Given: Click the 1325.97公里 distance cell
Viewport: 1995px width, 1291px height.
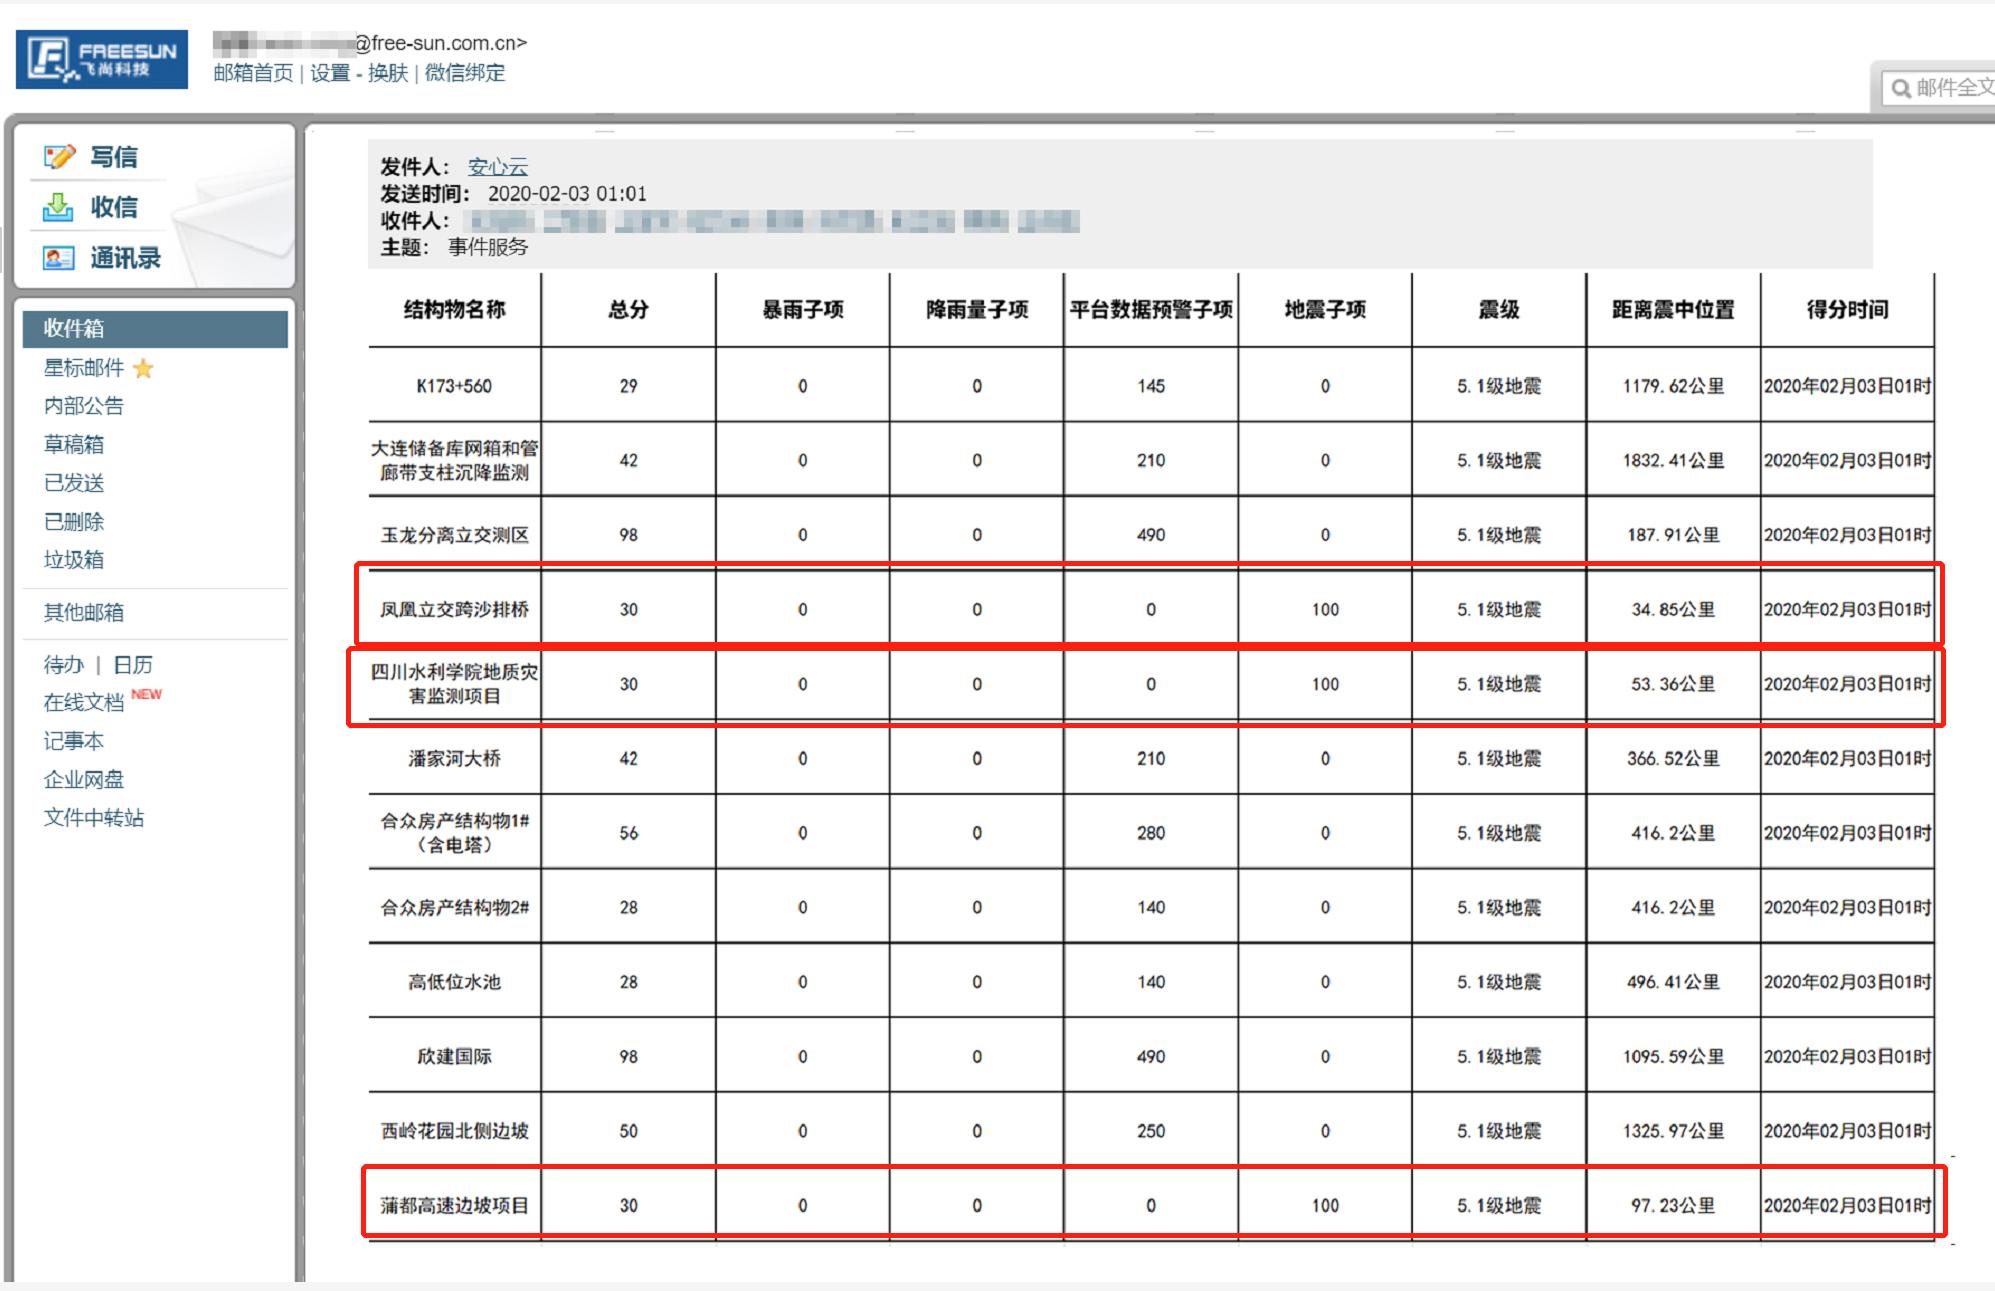Looking at the screenshot, I should pos(1673,1131).
